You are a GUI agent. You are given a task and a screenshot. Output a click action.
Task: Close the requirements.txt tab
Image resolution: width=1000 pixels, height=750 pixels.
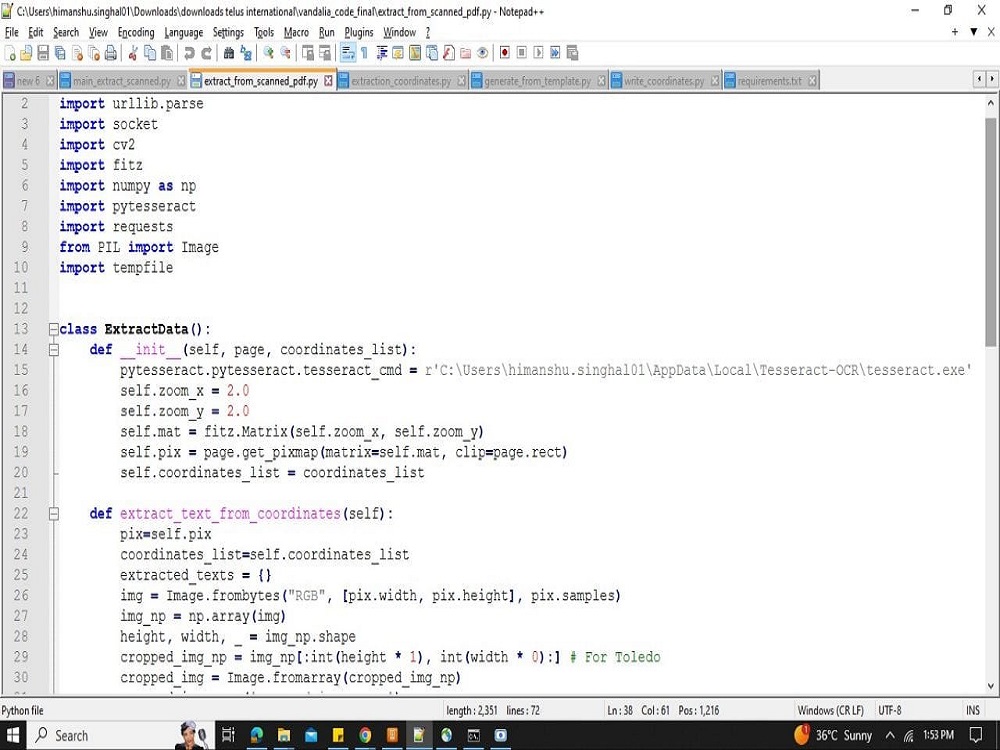812,81
